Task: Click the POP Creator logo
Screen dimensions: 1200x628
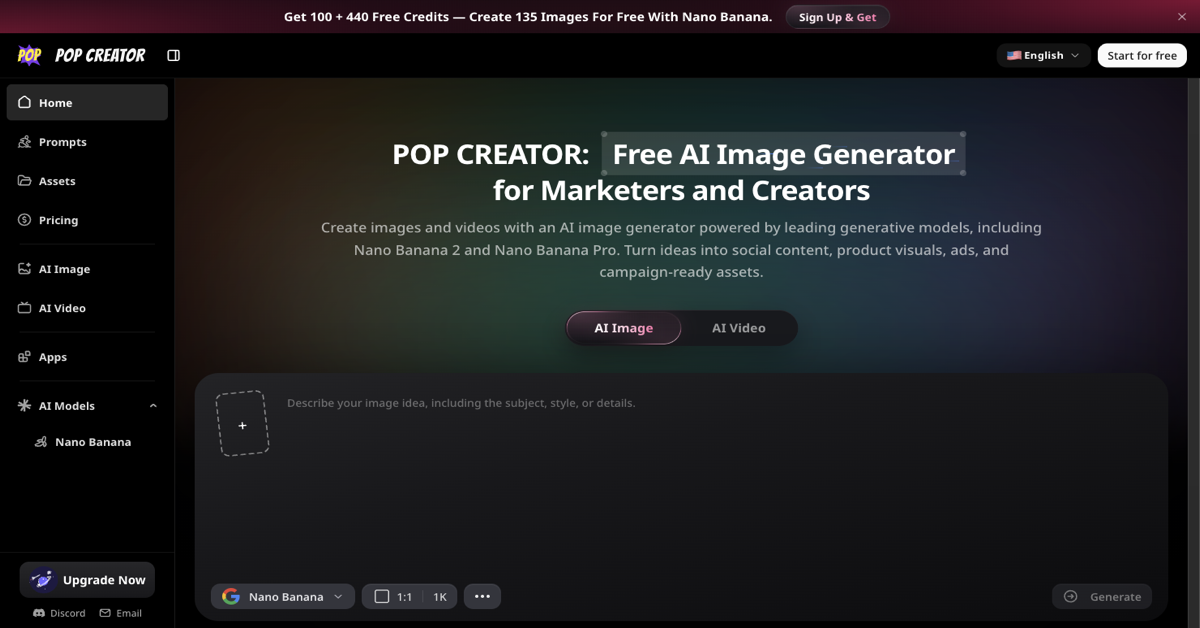Action: tap(81, 56)
